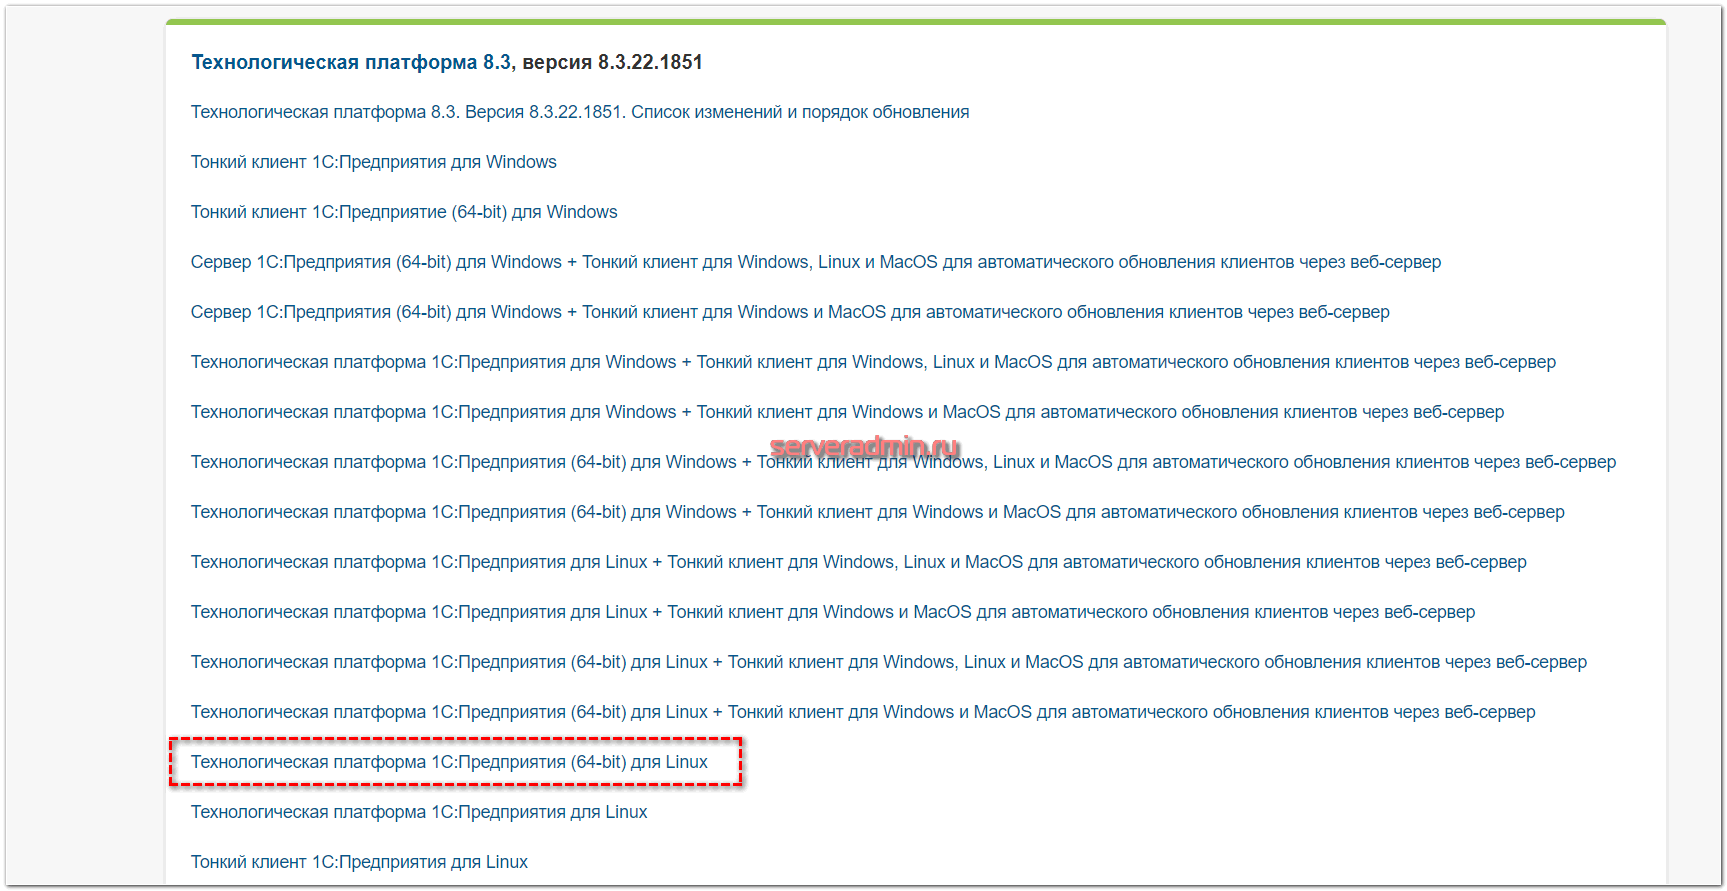This screenshot has height=891, width=1727.
Task: Click the red serveradmin.ru watermark
Action: (864, 446)
